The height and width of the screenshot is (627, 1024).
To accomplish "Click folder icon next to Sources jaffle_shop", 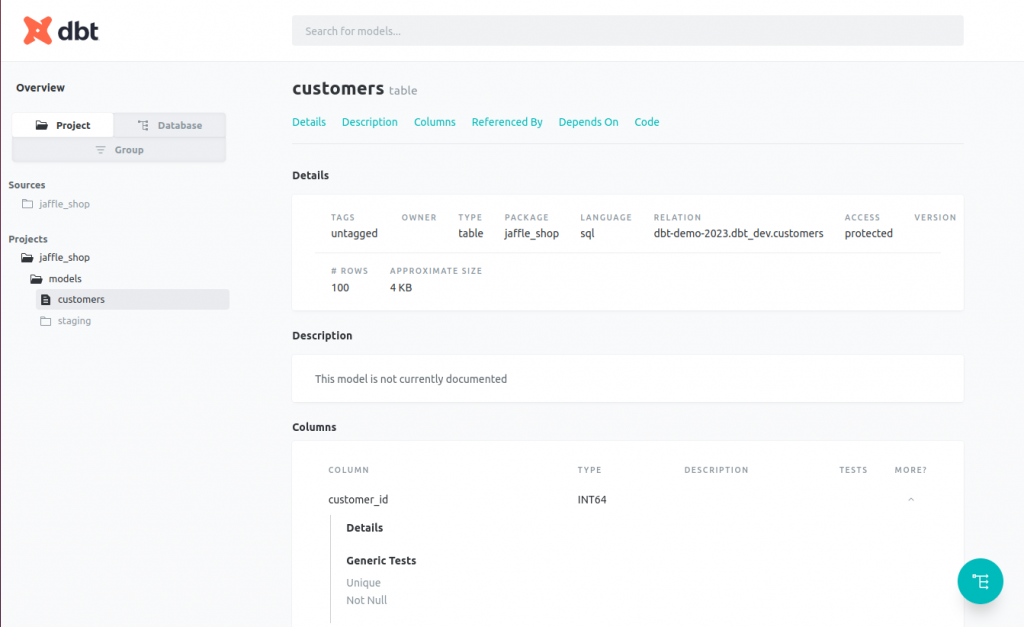I will click(27, 204).
